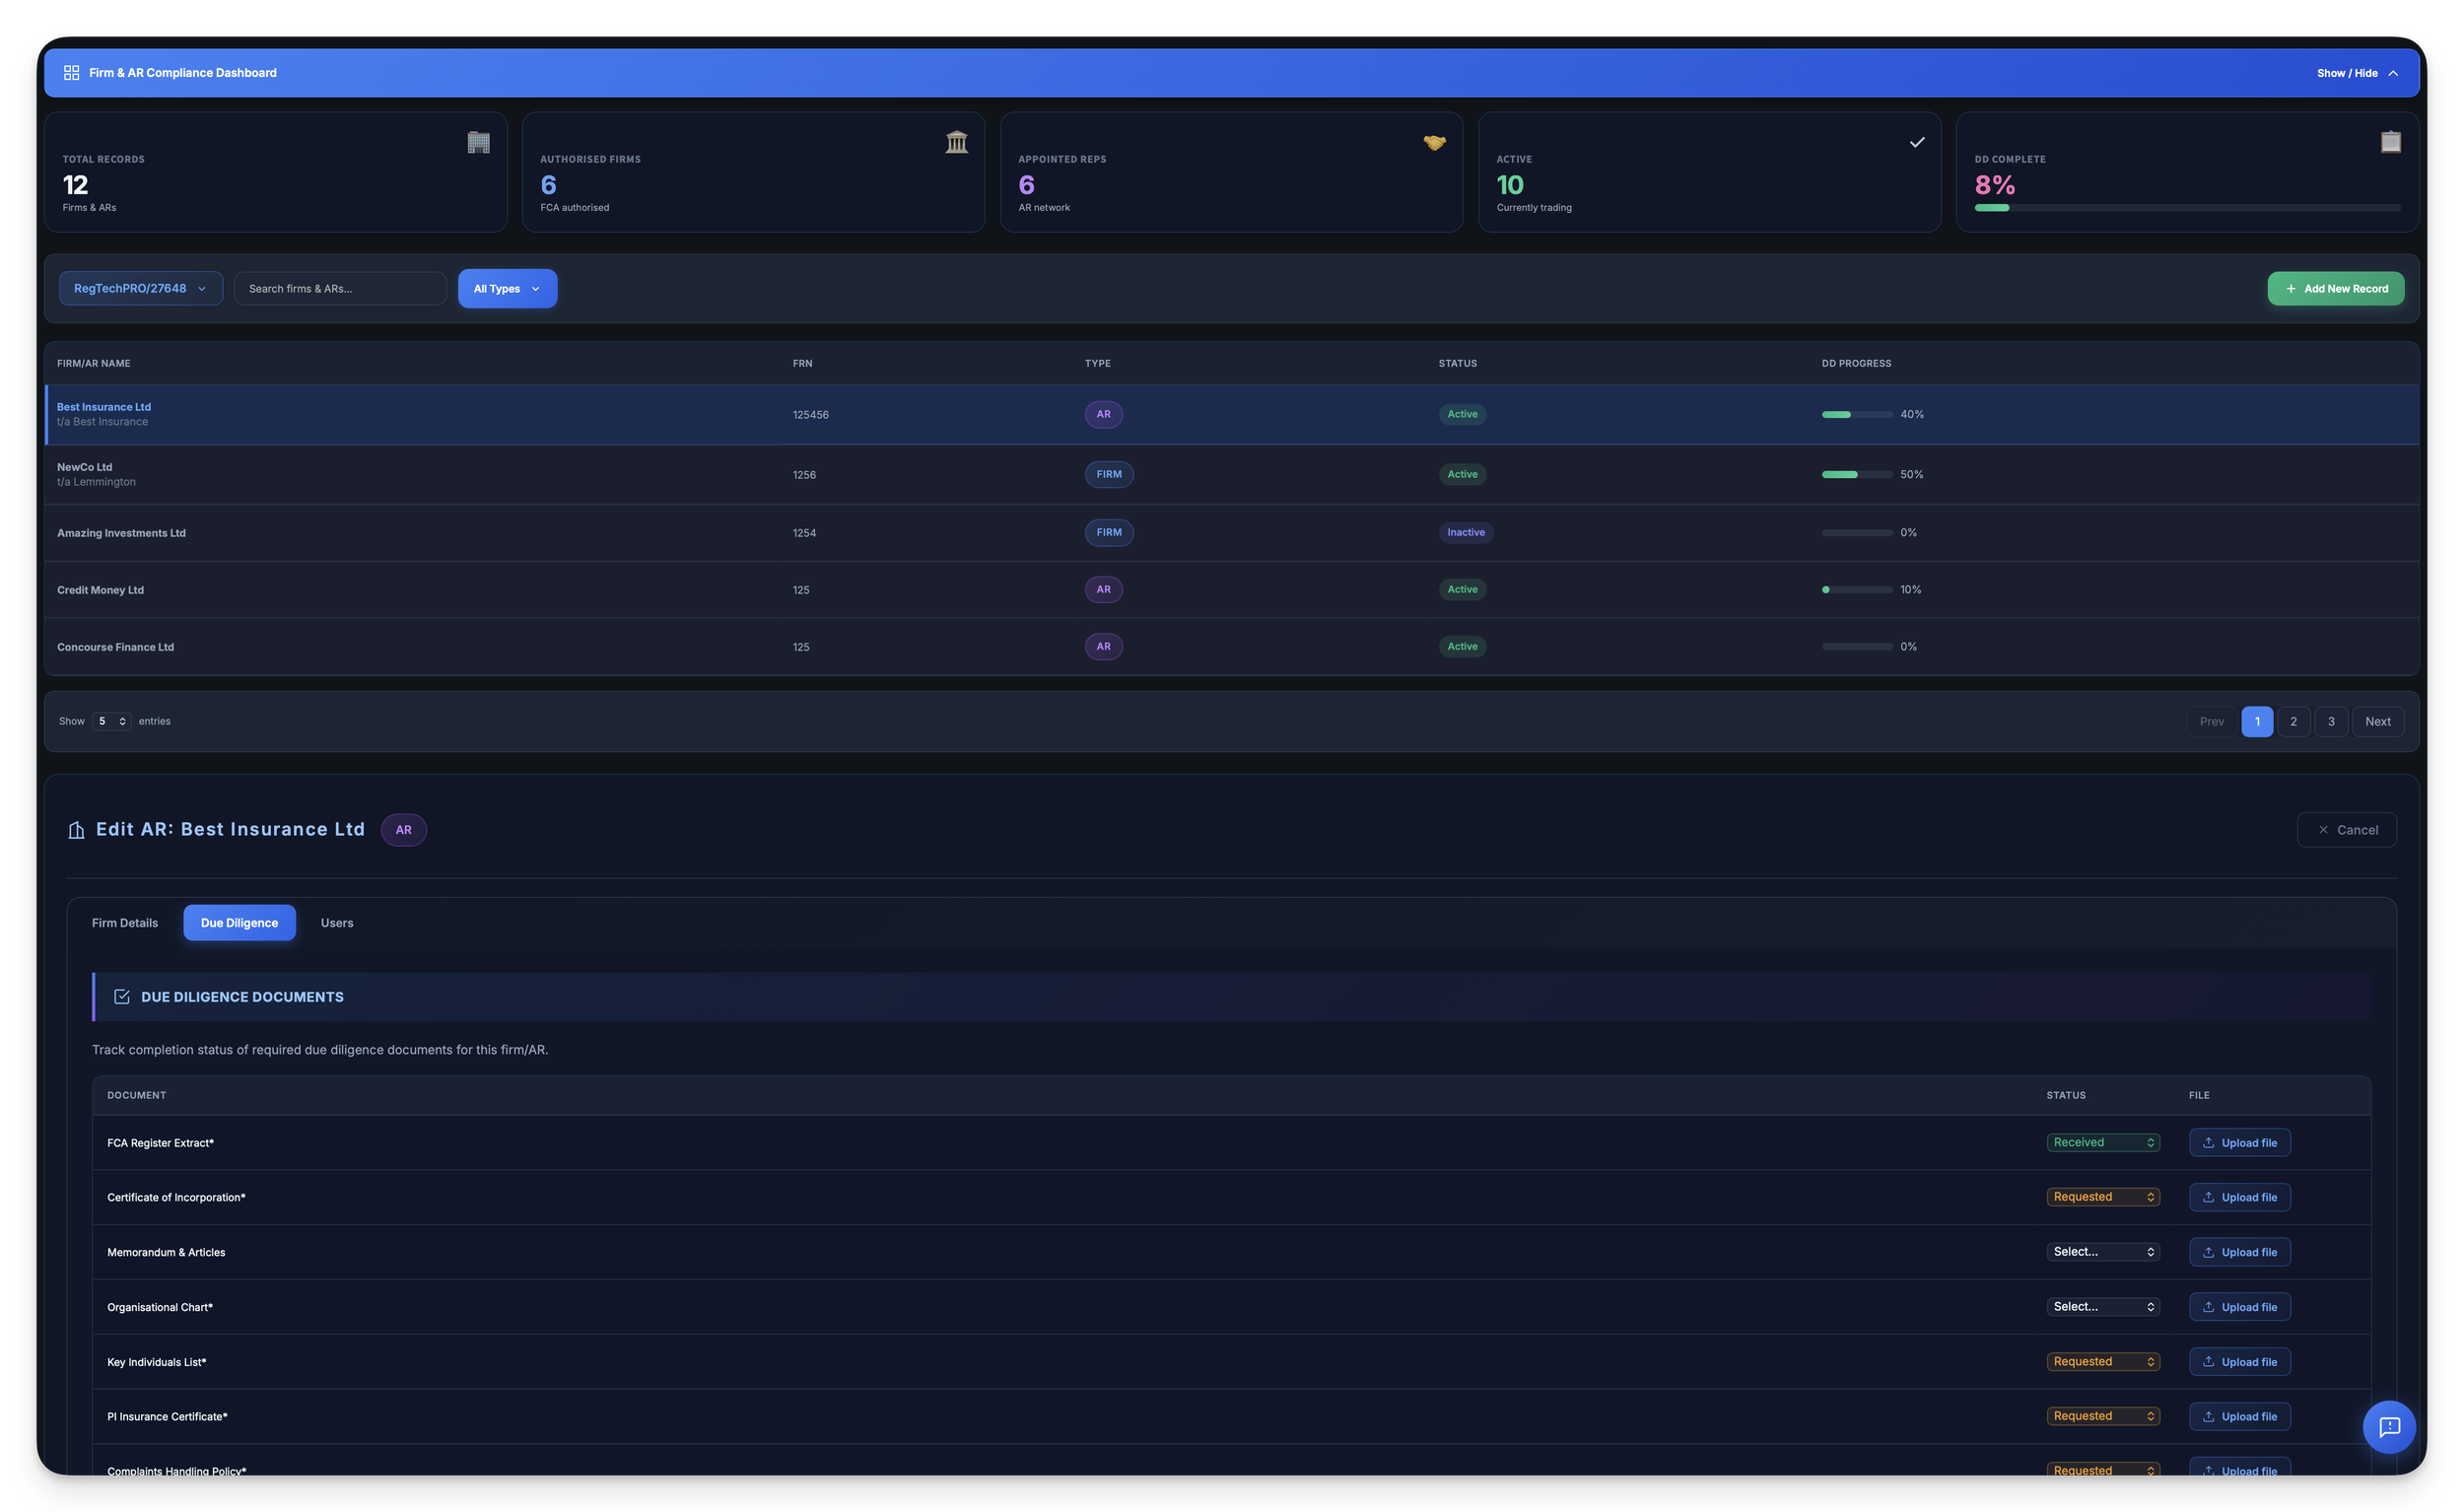This screenshot has height=1512, width=2464.
Task: Open the Users tab
Action: pyautogui.click(x=337, y=923)
